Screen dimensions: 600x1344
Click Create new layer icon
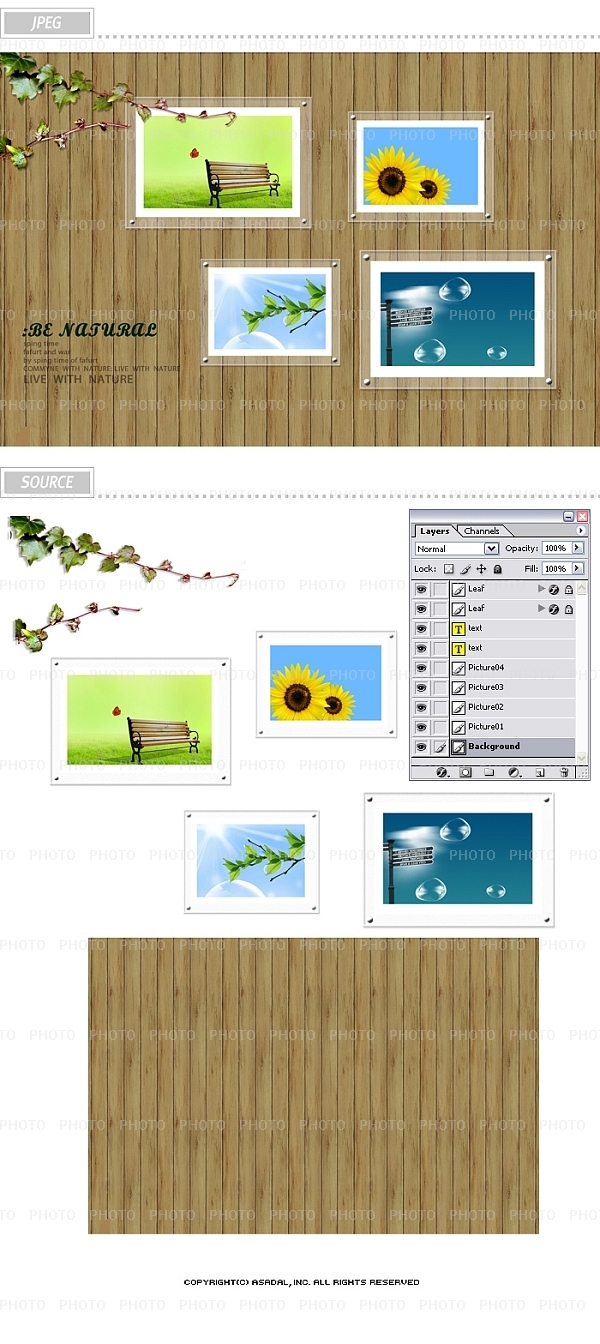coord(540,772)
